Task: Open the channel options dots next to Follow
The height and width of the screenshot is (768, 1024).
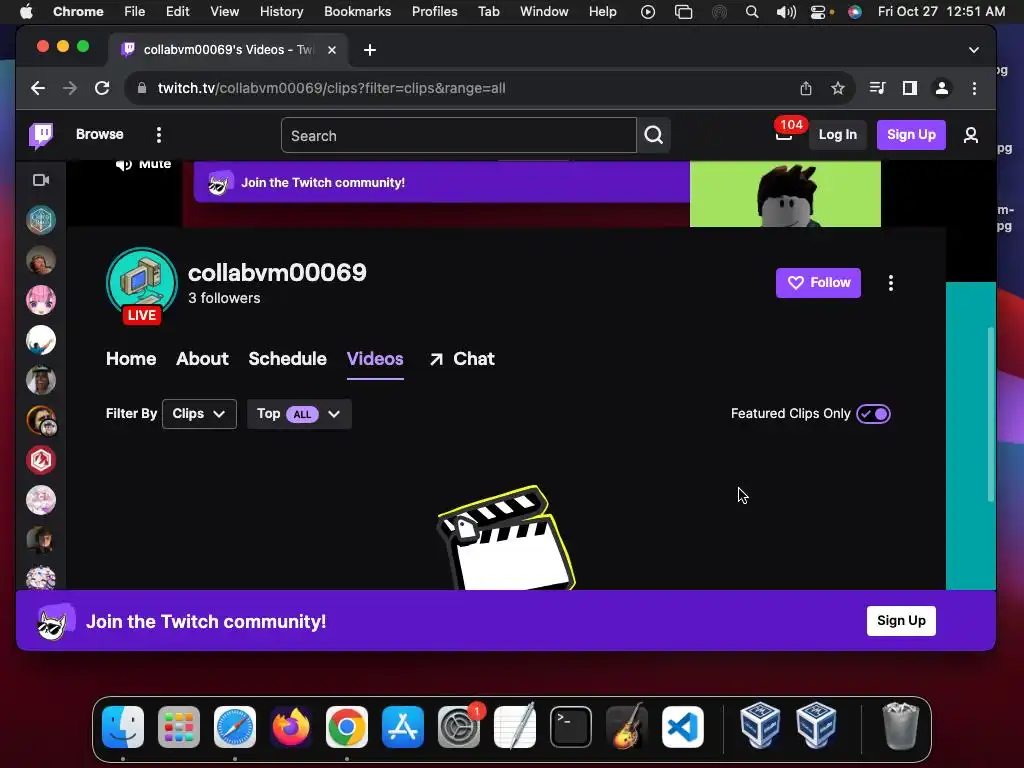Action: (891, 283)
